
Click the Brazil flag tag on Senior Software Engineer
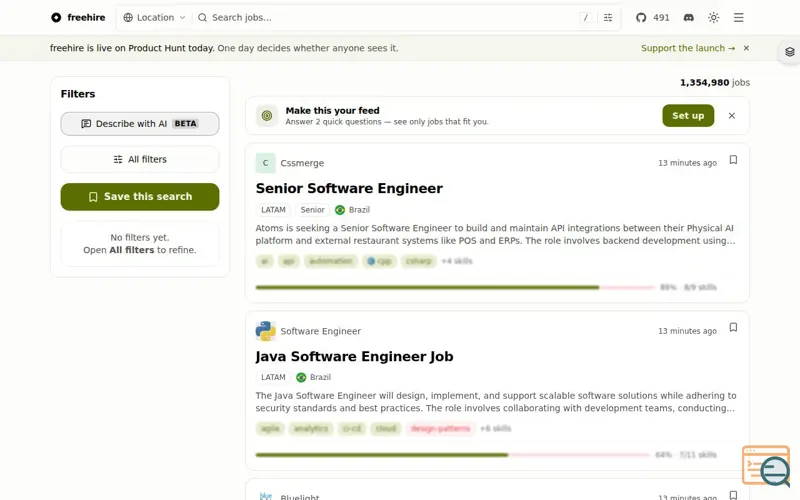point(353,210)
